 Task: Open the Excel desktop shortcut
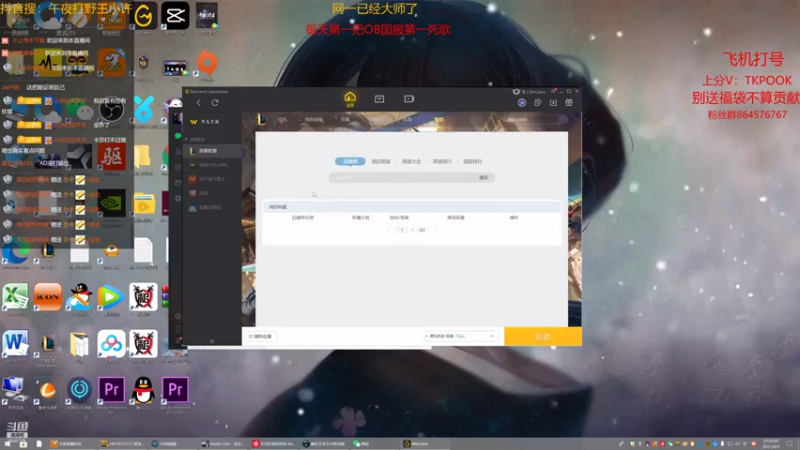click(x=15, y=297)
